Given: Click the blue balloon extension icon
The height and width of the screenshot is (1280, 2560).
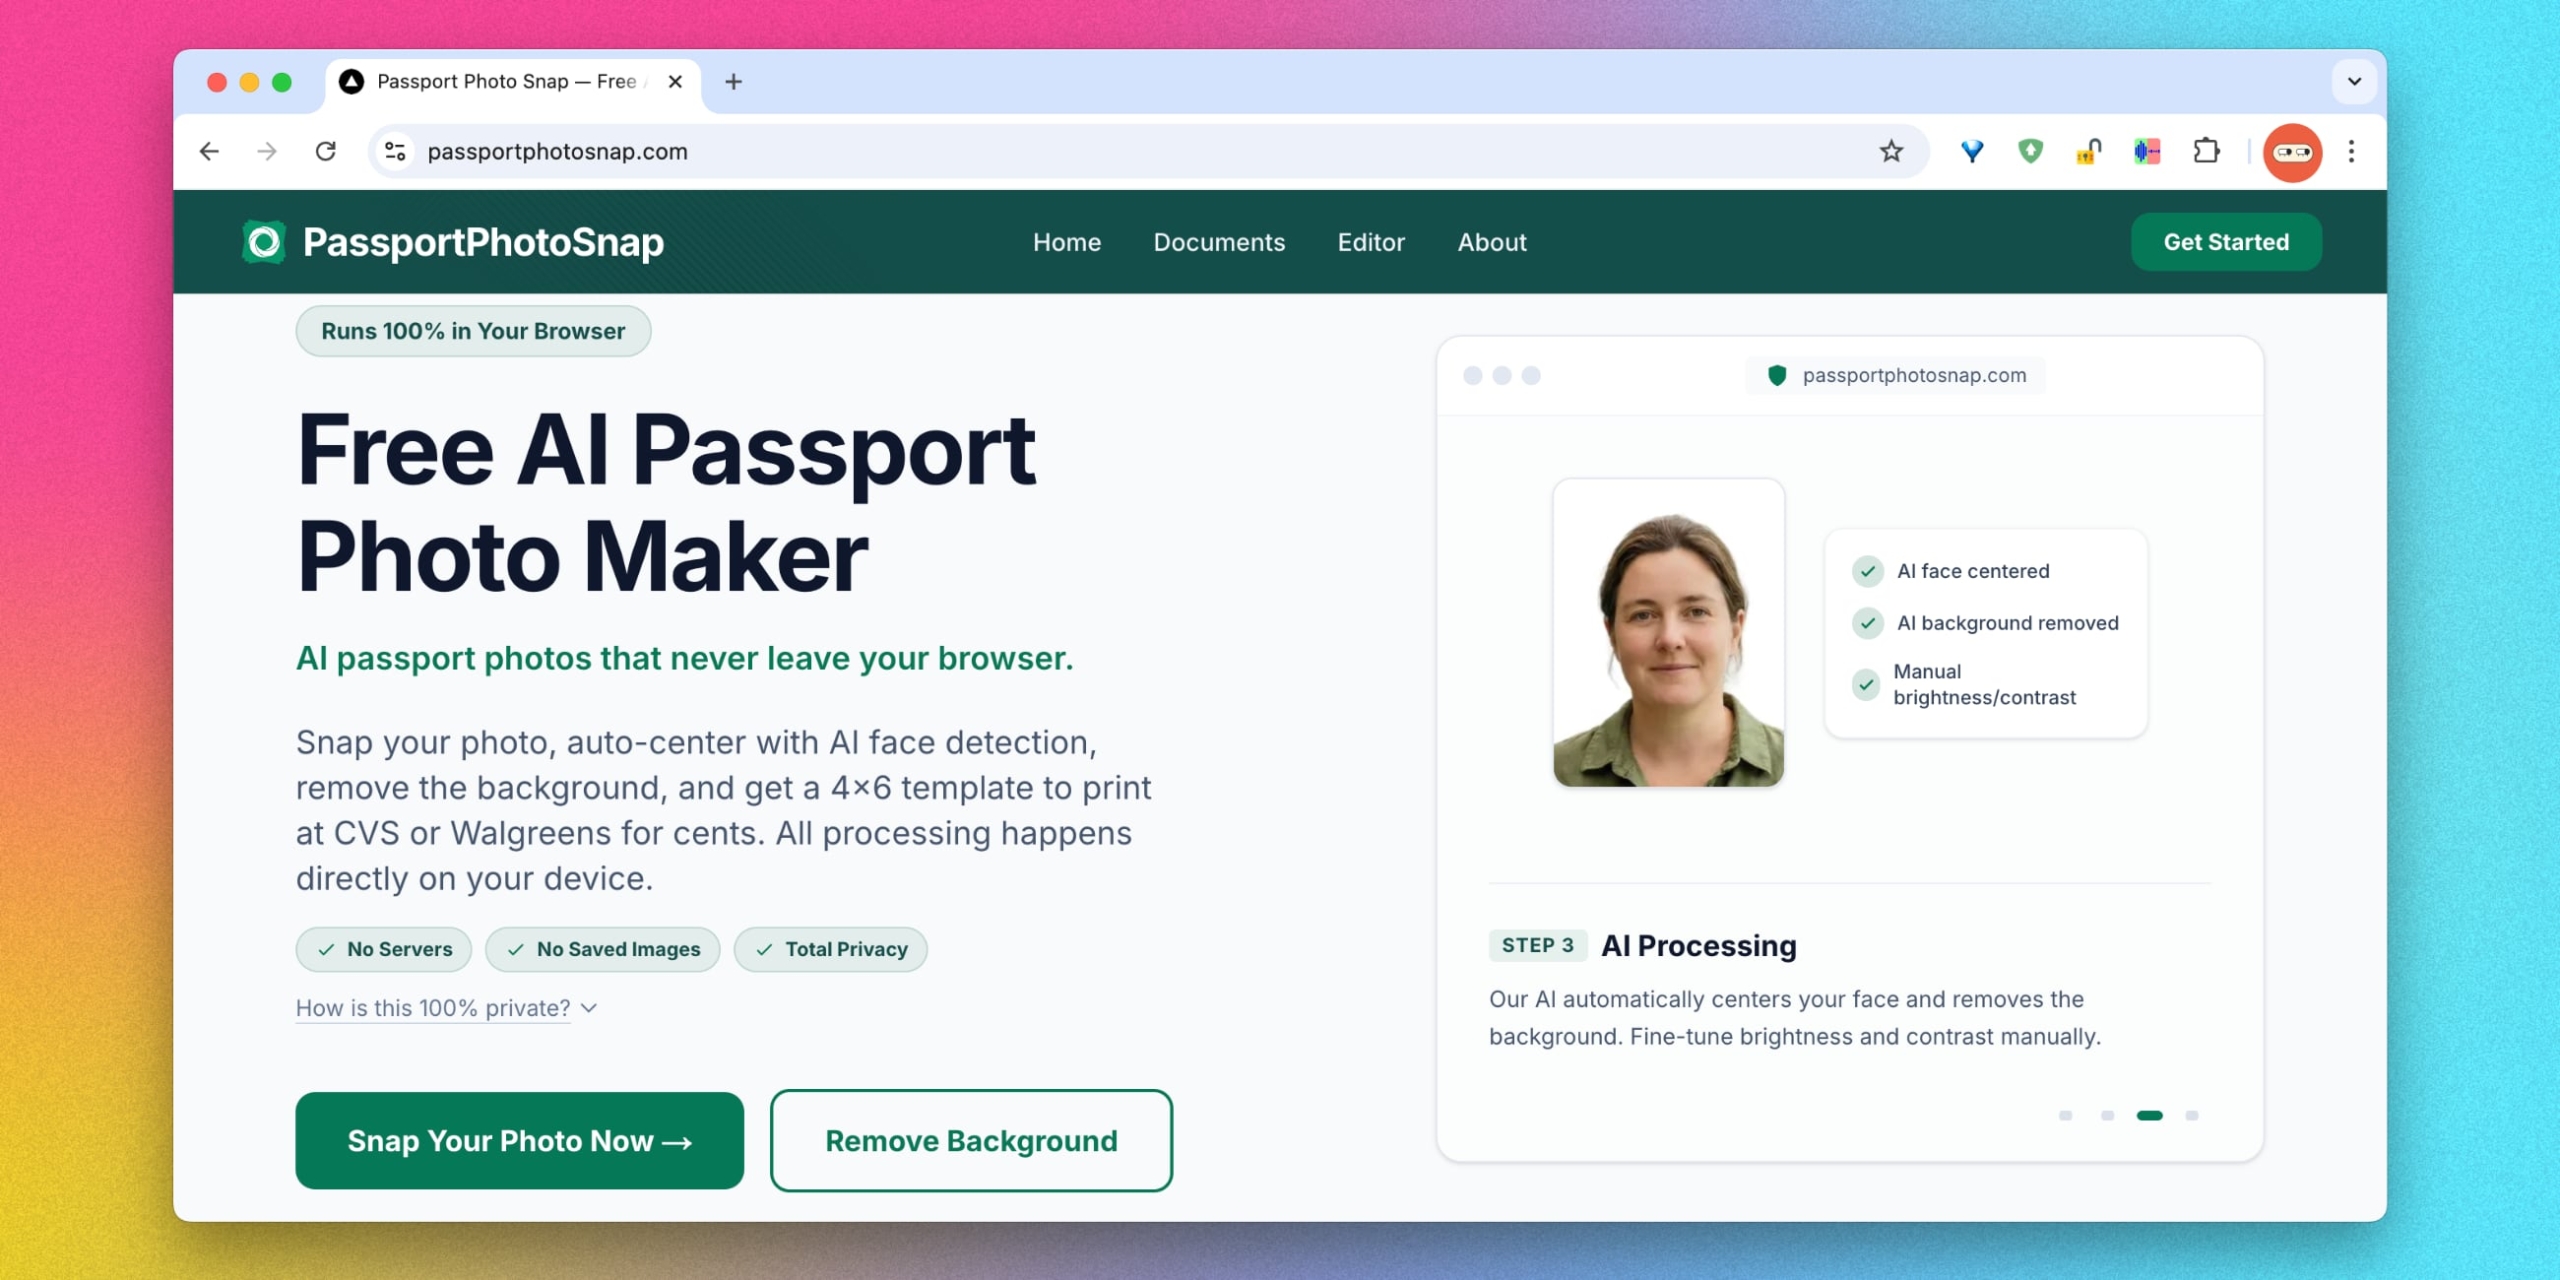Looking at the screenshot, I should 1971,151.
